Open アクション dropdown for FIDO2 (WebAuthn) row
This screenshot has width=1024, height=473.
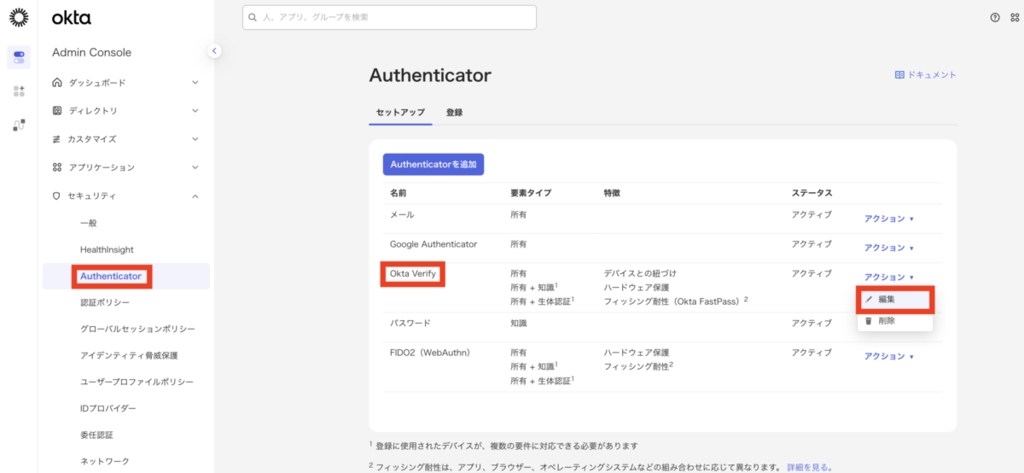[889, 357]
